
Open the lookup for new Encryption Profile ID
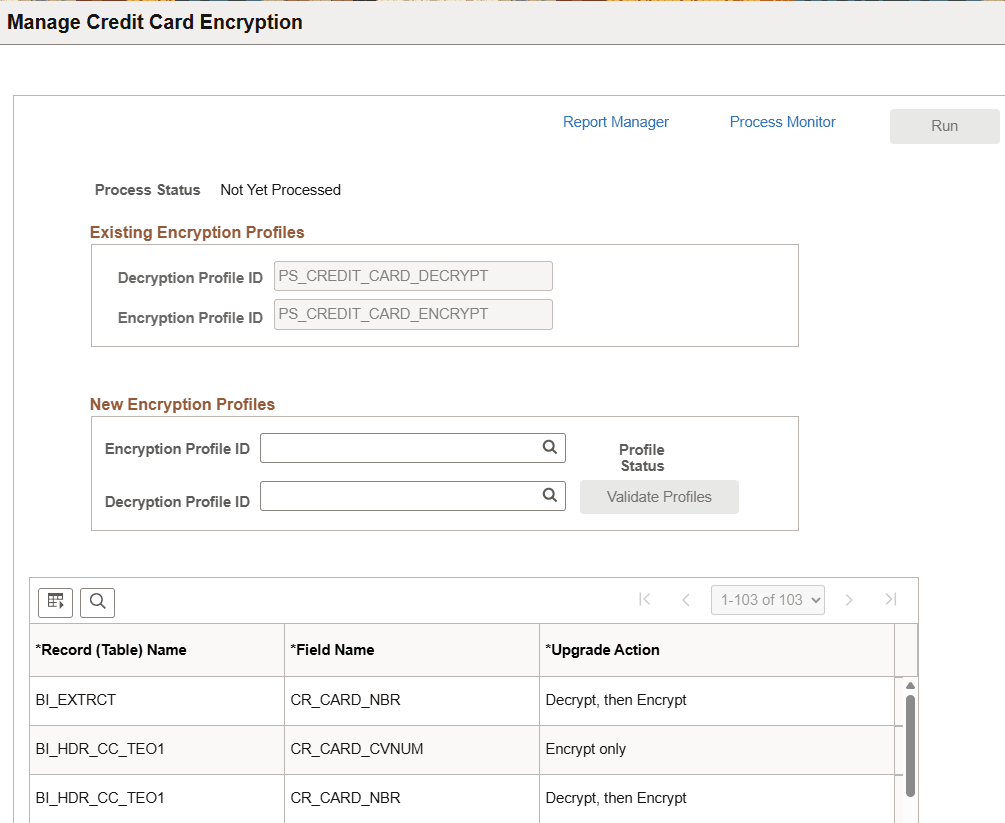point(549,447)
